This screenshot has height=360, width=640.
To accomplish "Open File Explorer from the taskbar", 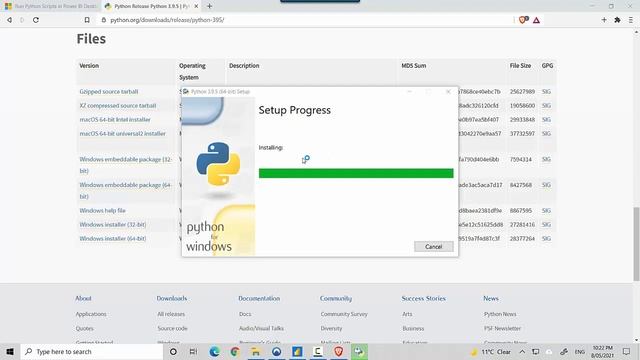I will [256, 351].
